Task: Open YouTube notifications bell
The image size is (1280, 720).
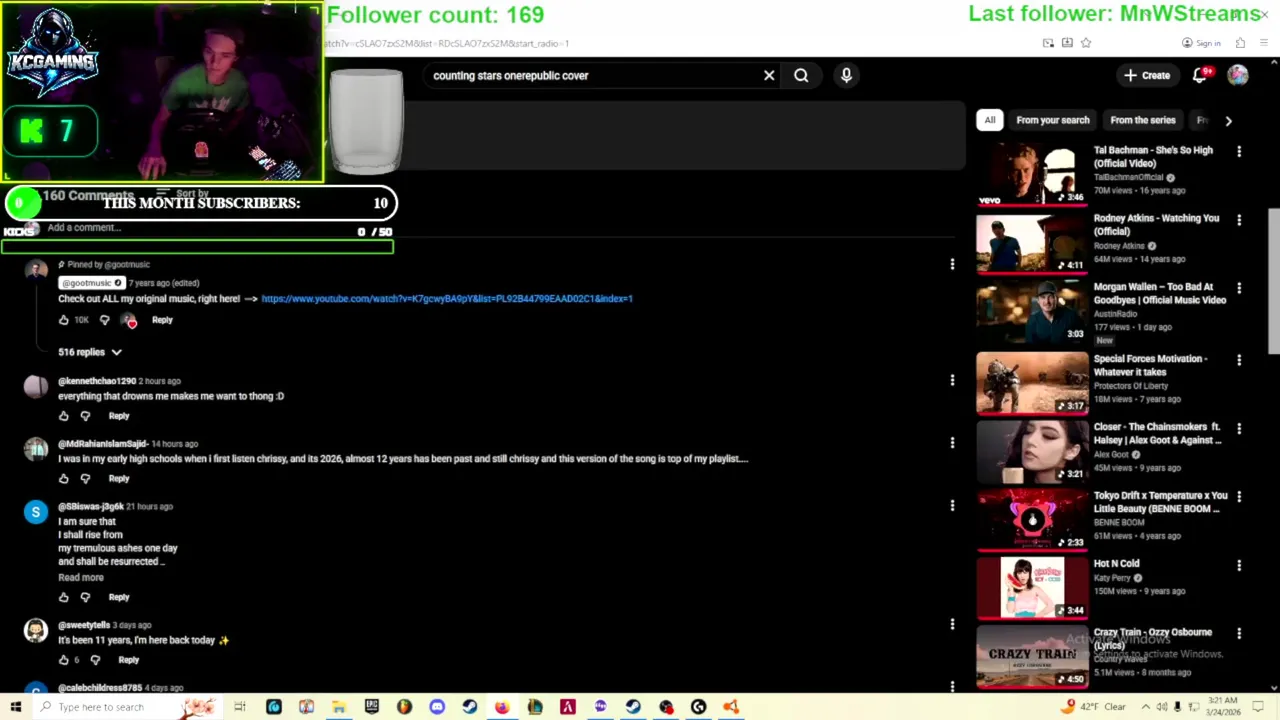Action: pos(1200,75)
